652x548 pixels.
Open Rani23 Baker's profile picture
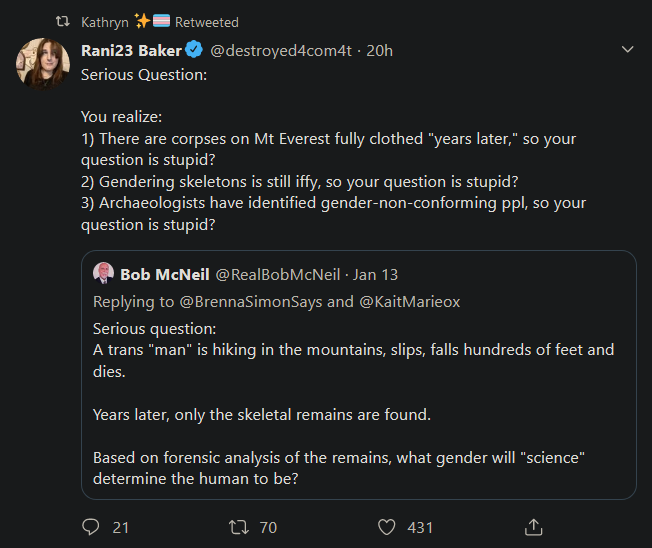point(43,64)
